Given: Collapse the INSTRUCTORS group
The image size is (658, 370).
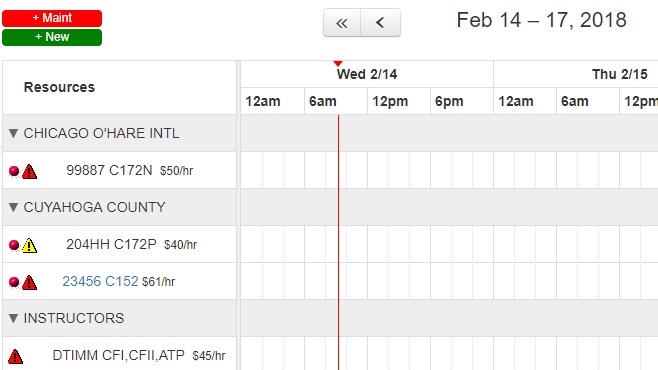Looking at the screenshot, I should click(x=13, y=318).
